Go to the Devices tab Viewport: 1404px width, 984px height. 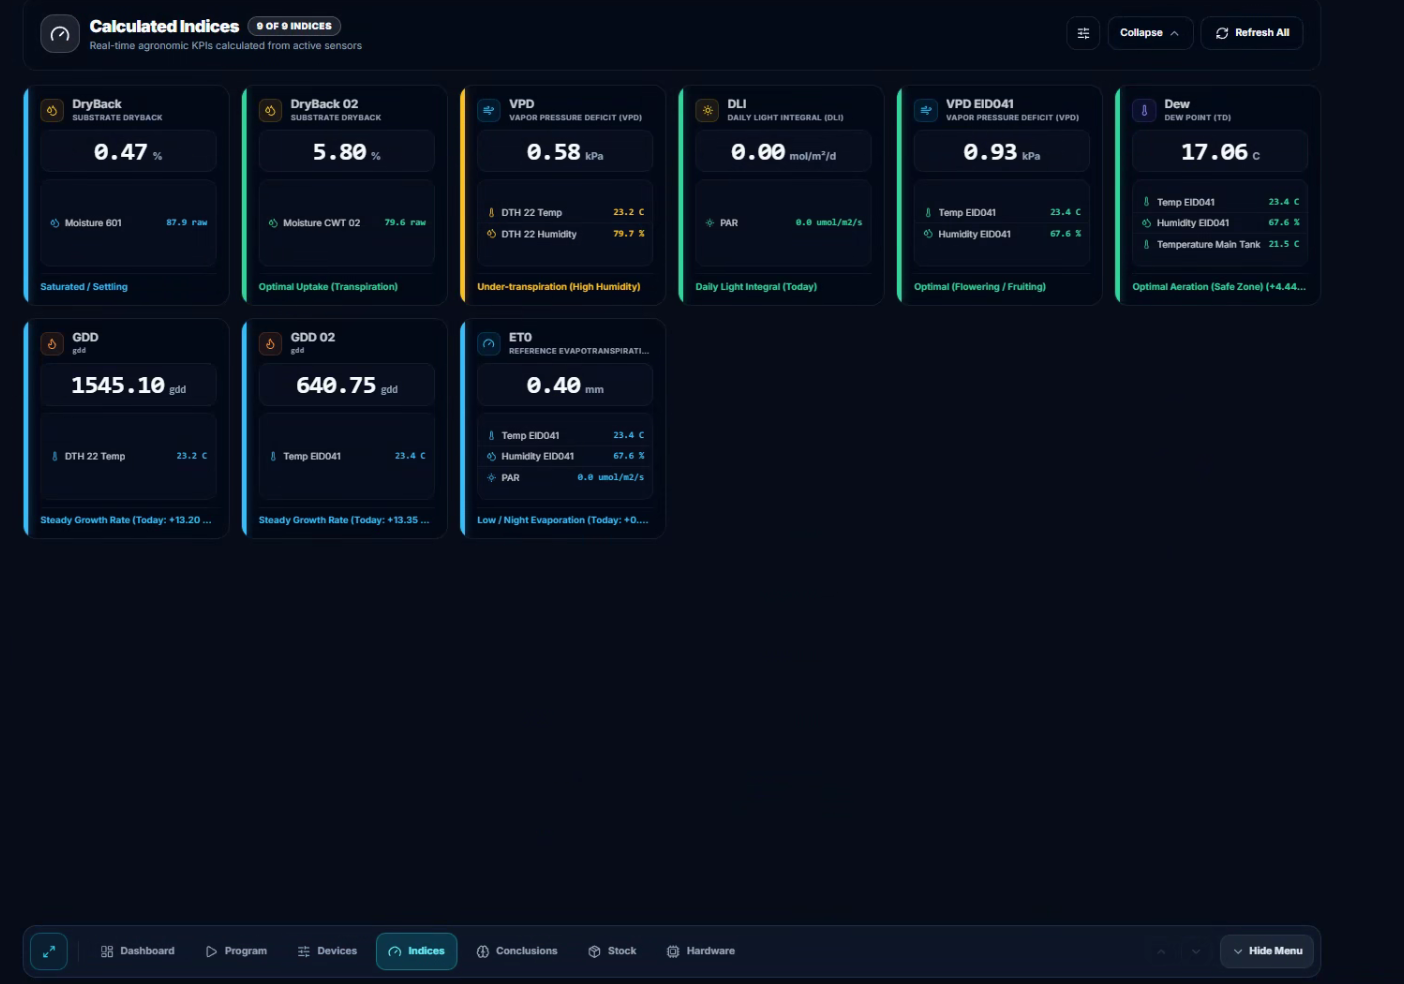coord(327,951)
